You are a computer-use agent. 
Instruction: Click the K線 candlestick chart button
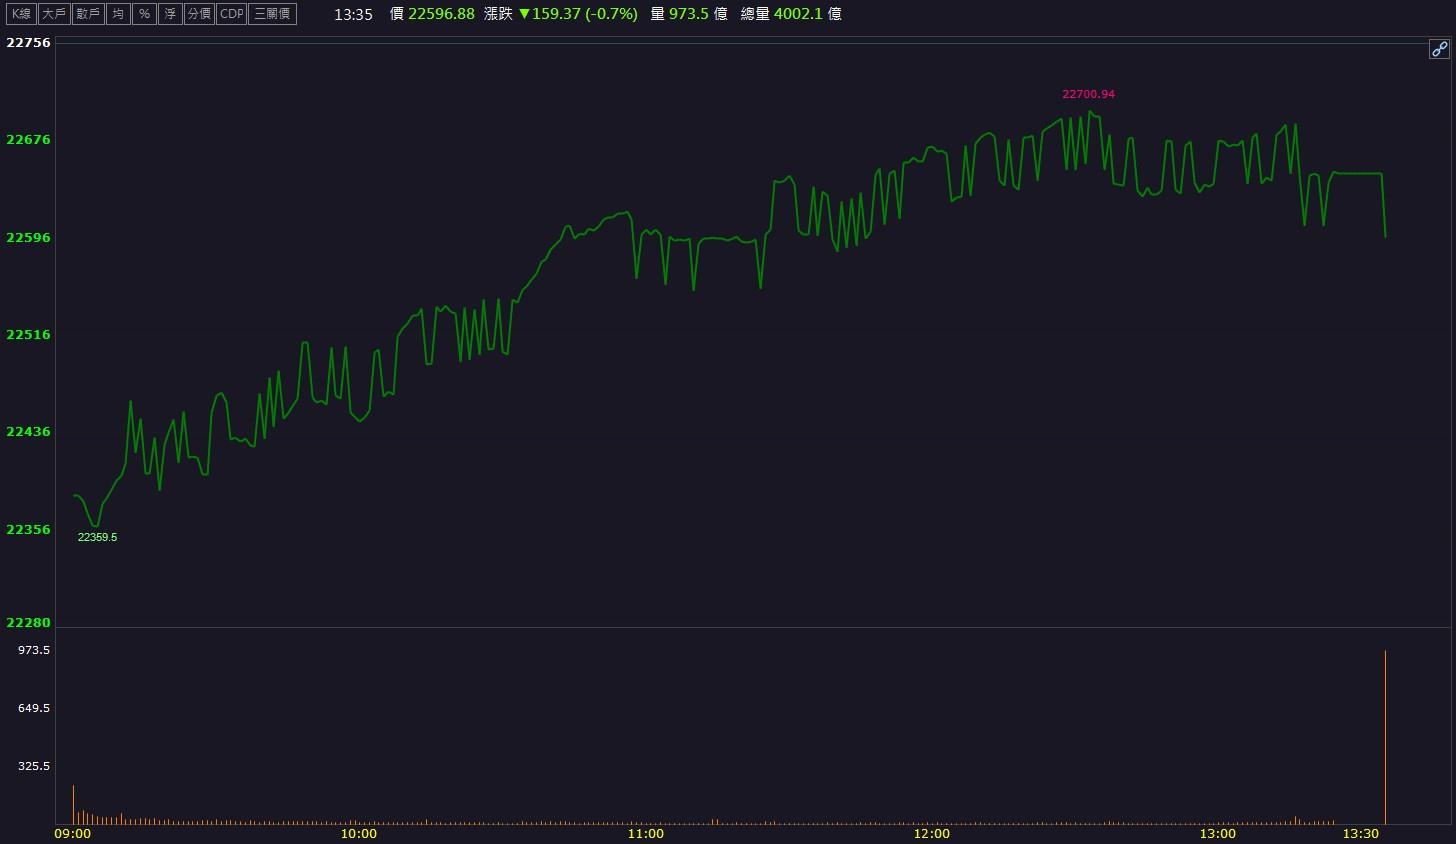point(21,14)
